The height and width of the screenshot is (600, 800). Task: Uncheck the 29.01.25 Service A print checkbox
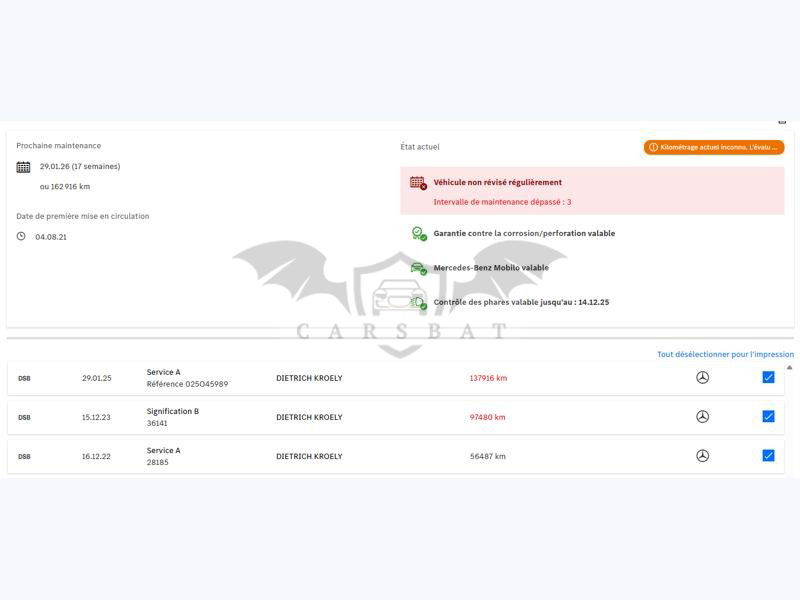coord(768,378)
